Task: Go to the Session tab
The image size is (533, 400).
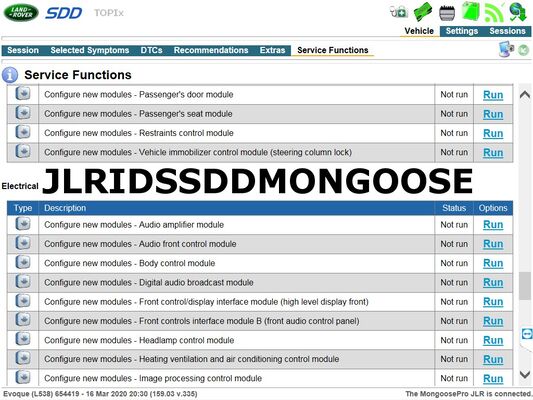Action: tap(23, 50)
